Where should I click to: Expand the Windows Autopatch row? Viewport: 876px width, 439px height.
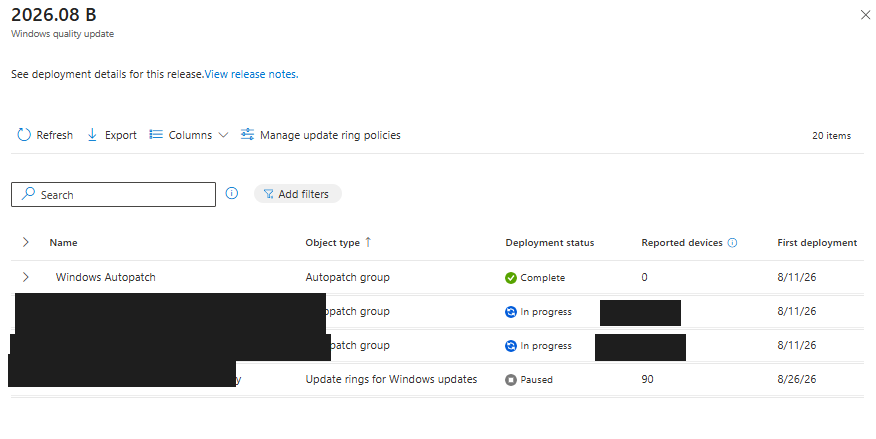pos(26,277)
